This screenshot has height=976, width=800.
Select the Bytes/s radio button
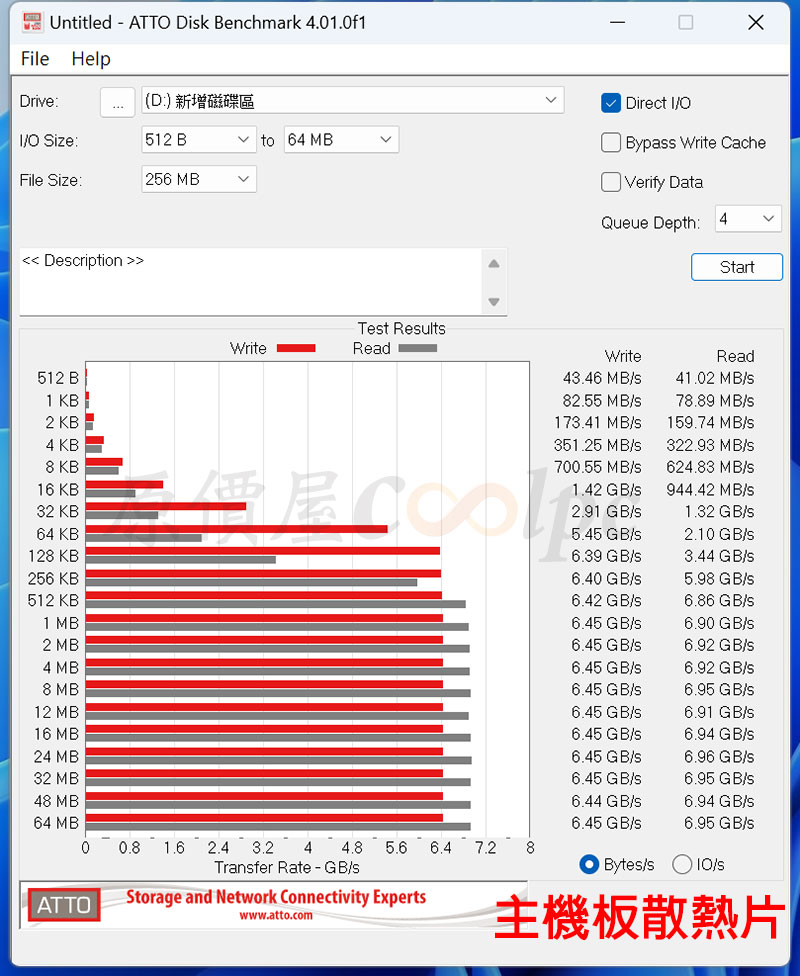point(589,865)
